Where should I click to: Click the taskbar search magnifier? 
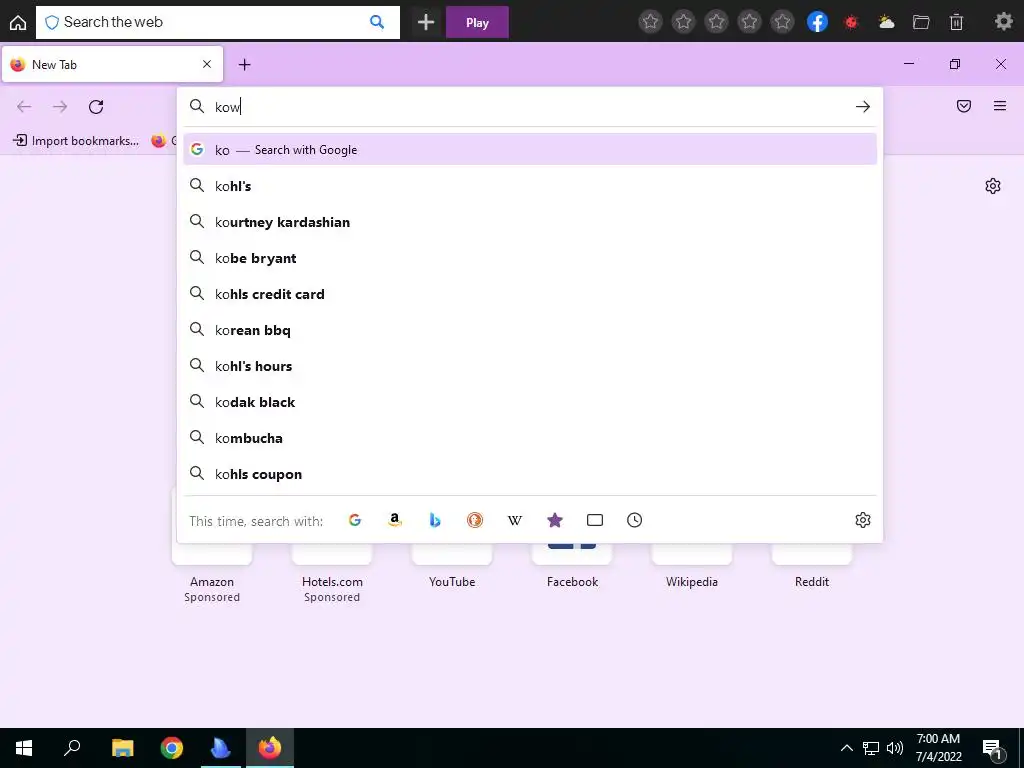coord(72,748)
